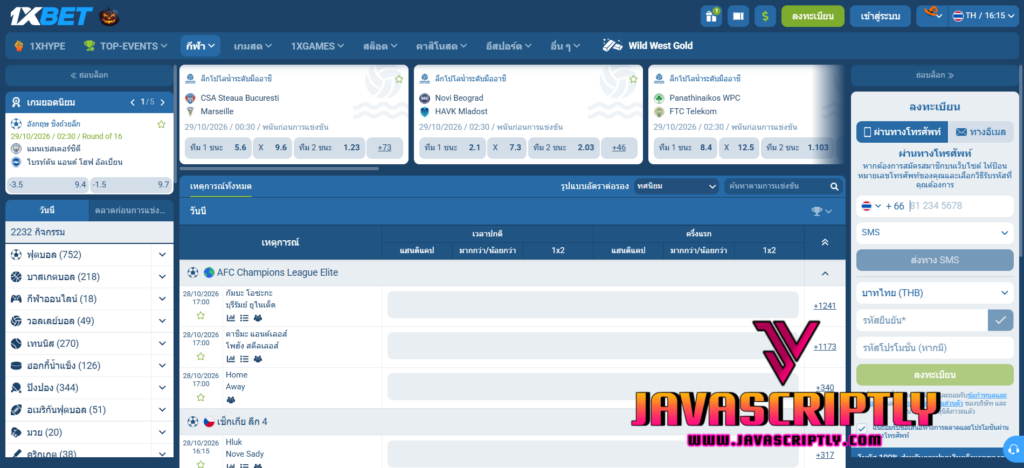Viewport: 1024px width, 468px height.
Task: Collapse the AFC Champions League Elite section
Action: tap(825, 273)
